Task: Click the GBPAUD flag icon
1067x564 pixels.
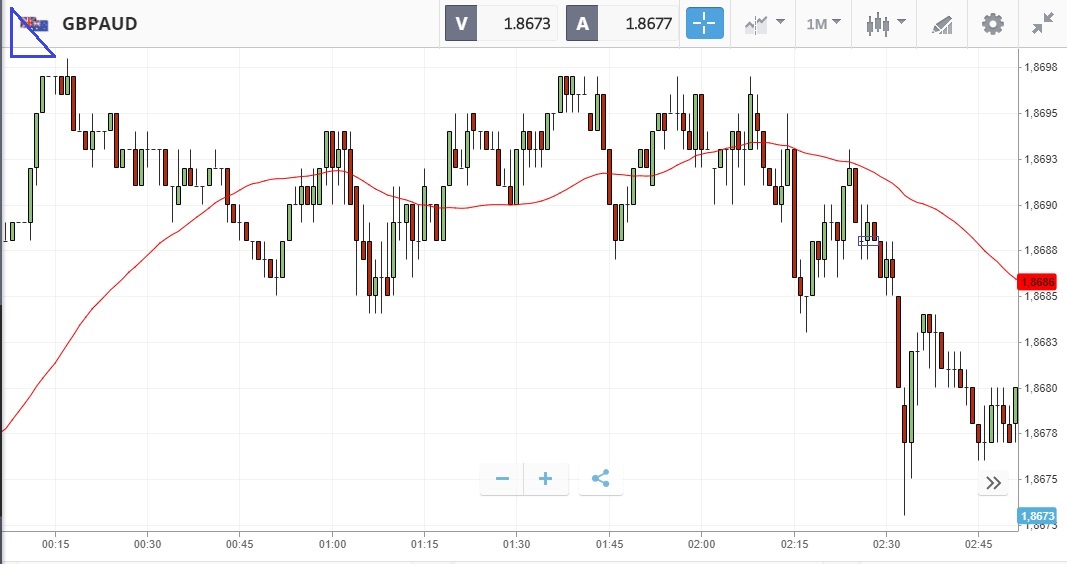Action: click(35, 23)
